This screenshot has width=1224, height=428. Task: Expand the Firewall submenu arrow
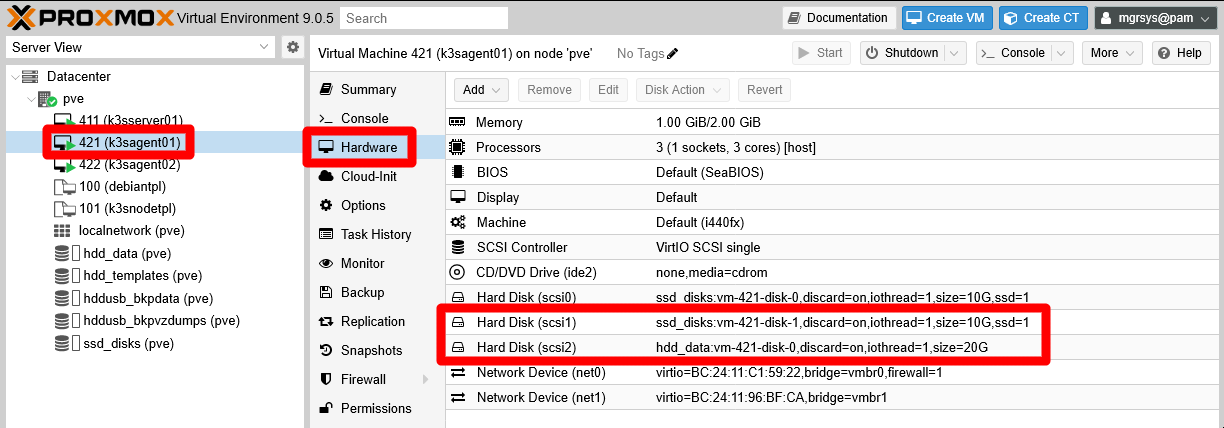coord(426,379)
